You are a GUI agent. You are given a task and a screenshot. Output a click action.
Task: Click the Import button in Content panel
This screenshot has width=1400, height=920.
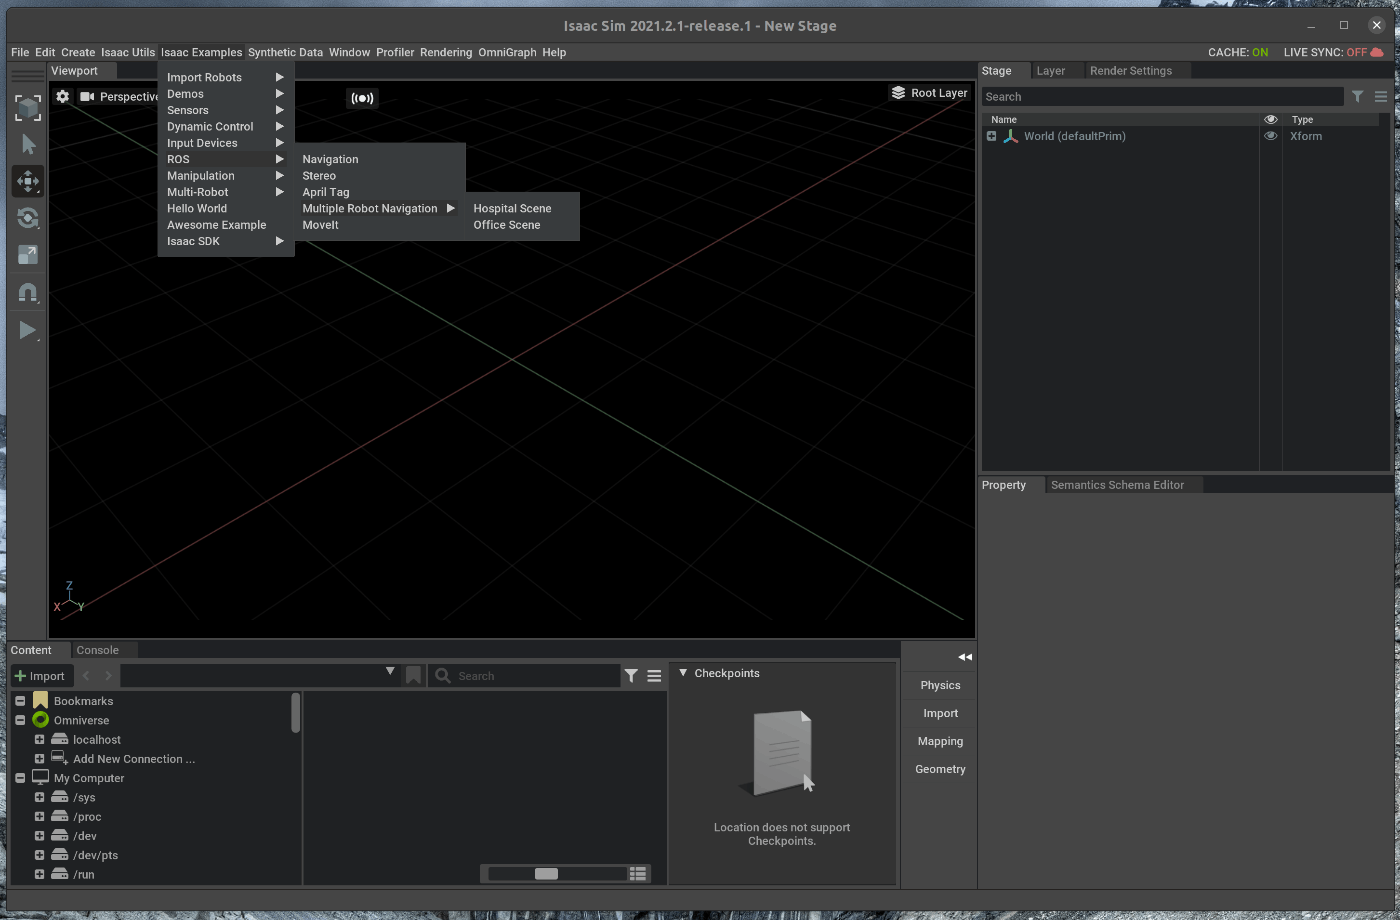pos(40,676)
